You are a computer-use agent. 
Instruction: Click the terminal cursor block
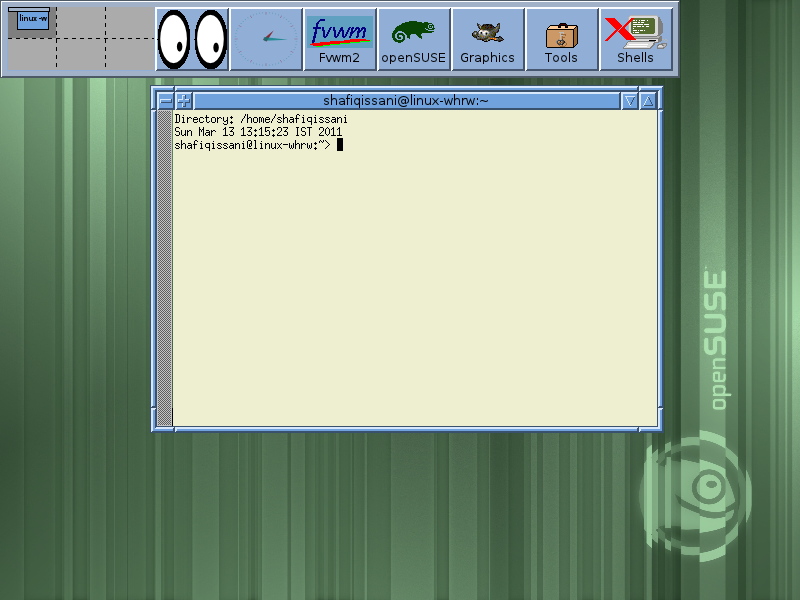coord(340,145)
